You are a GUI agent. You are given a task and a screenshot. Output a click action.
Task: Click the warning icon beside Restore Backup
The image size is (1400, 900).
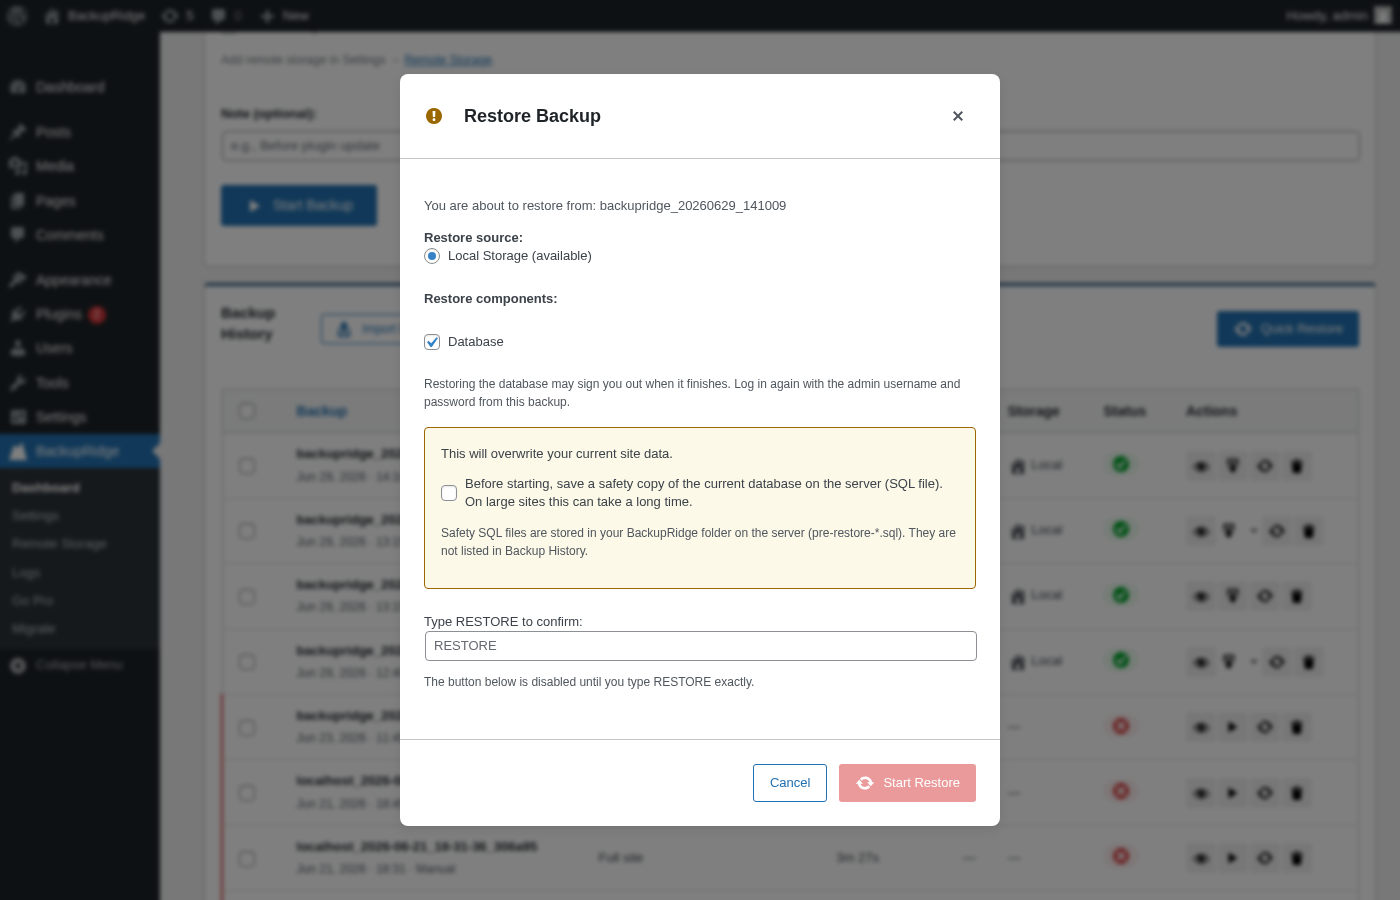click(x=434, y=116)
